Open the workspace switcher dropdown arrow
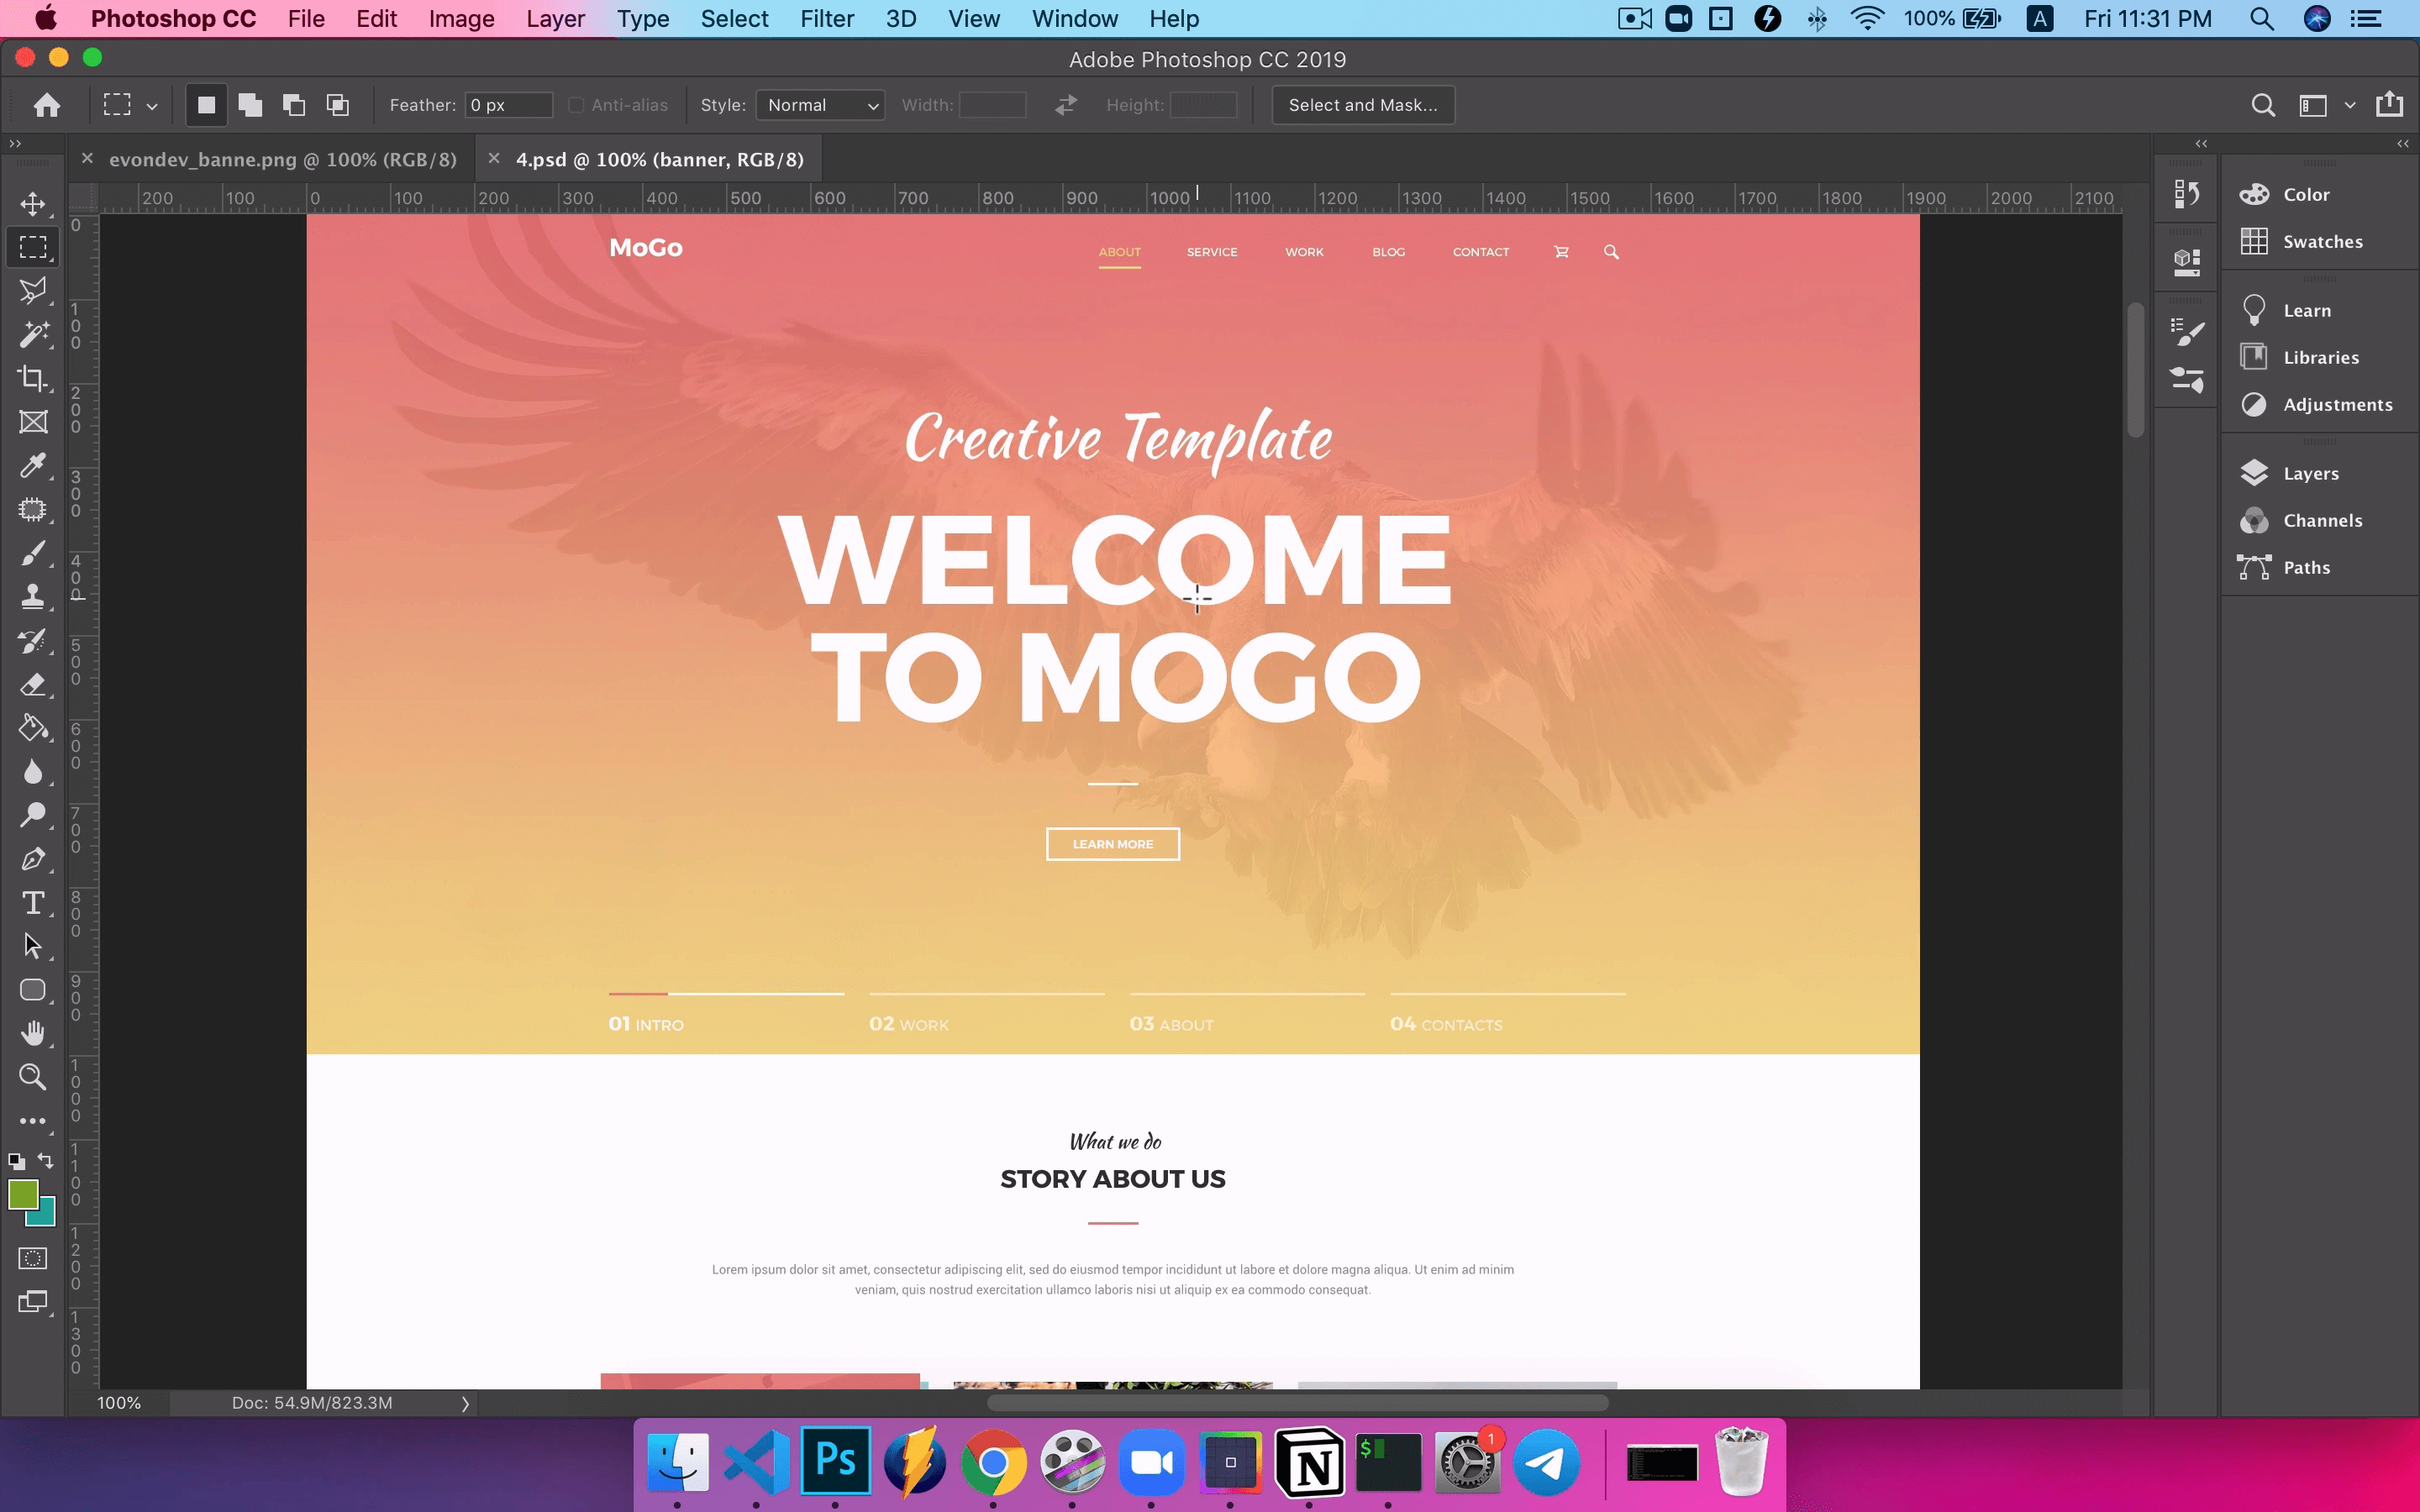Viewport: 2420px width, 1512px height. point(2350,105)
